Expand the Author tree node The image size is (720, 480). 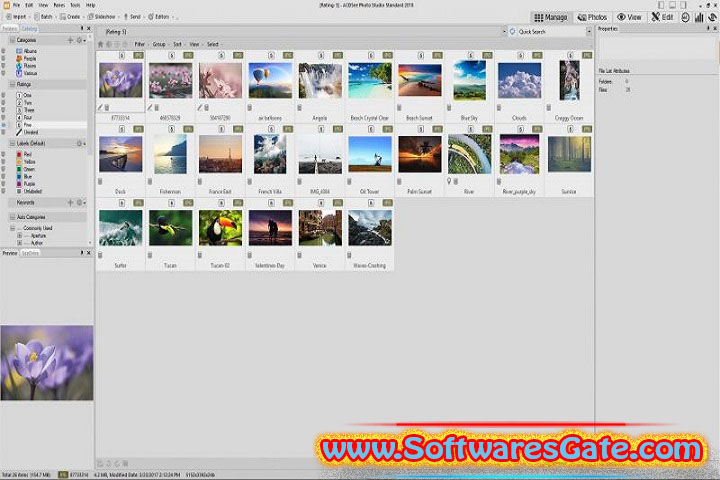coord(19,243)
